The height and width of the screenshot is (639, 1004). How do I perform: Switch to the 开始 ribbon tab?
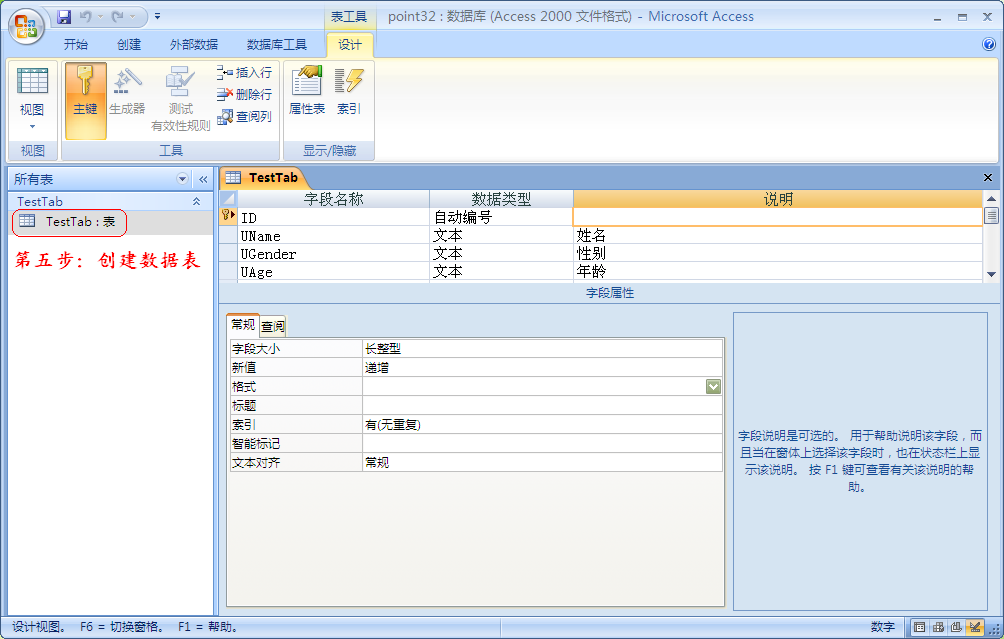[x=76, y=44]
